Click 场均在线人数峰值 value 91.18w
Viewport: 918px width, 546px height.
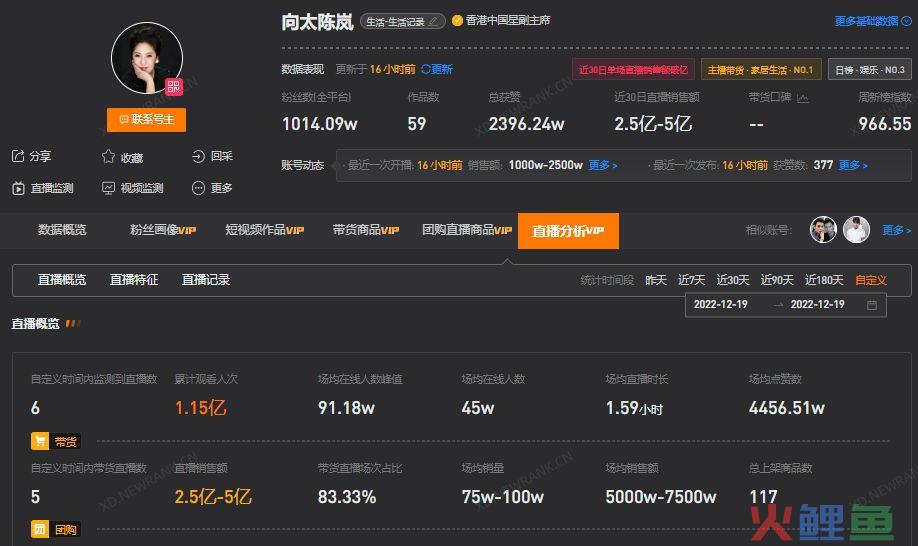[x=347, y=408]
